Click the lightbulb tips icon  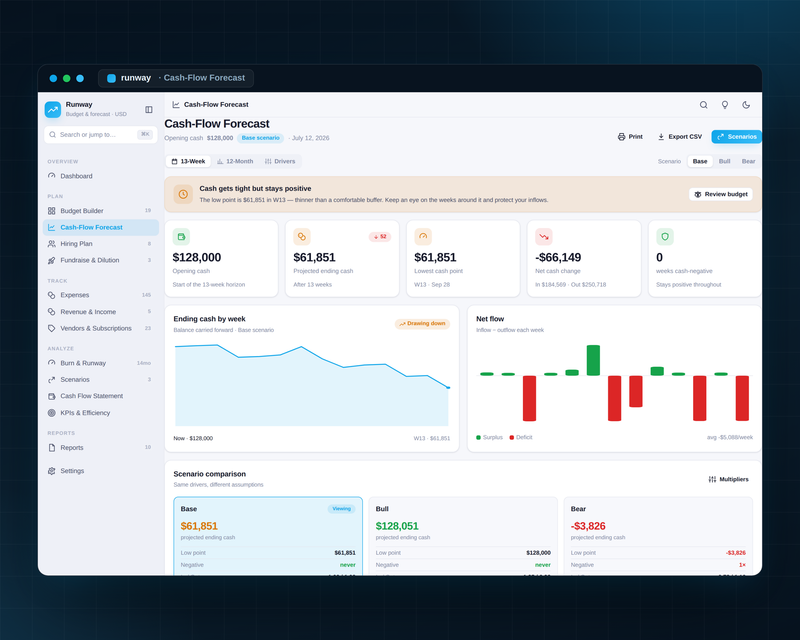click(724, 105)
